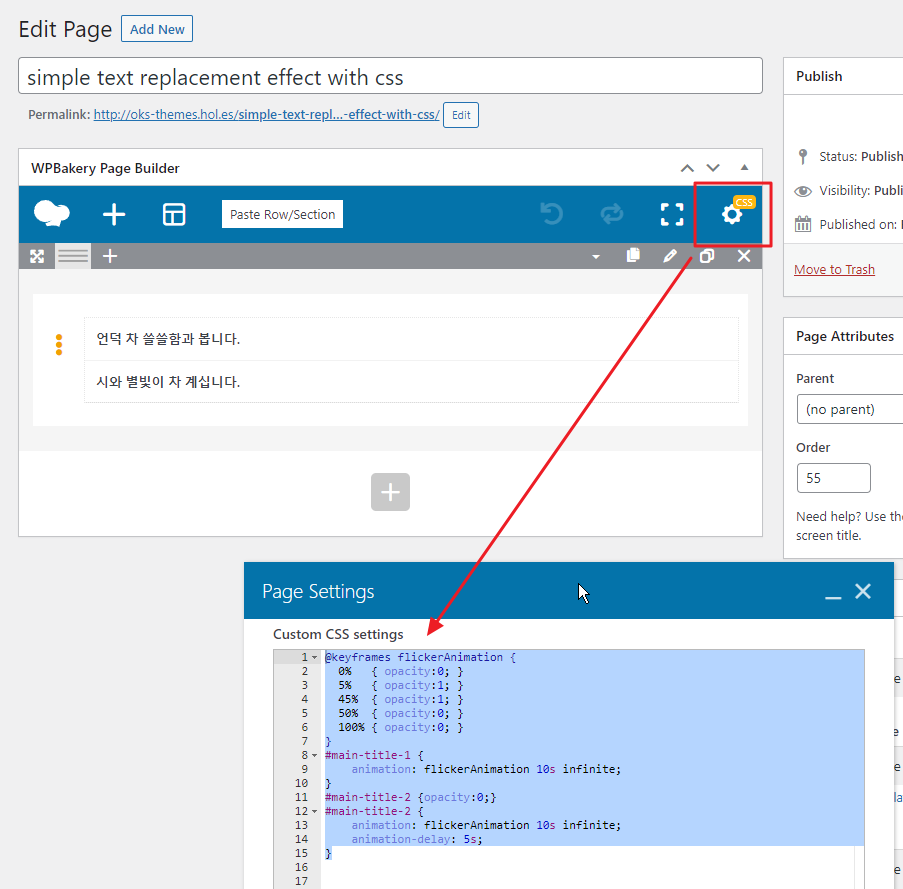Click the Undo arrow icon
The image size is (903, 889).
pyautogui.click(x=552, y=214)
